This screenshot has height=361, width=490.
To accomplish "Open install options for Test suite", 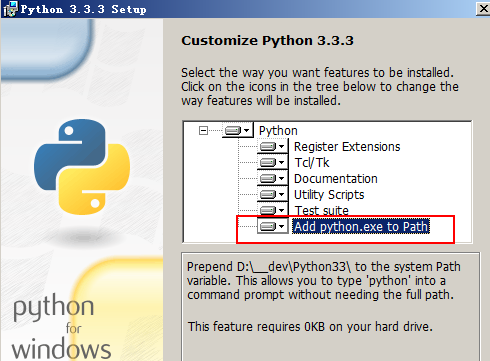I will pyautogui.click(x=272, y=210).
